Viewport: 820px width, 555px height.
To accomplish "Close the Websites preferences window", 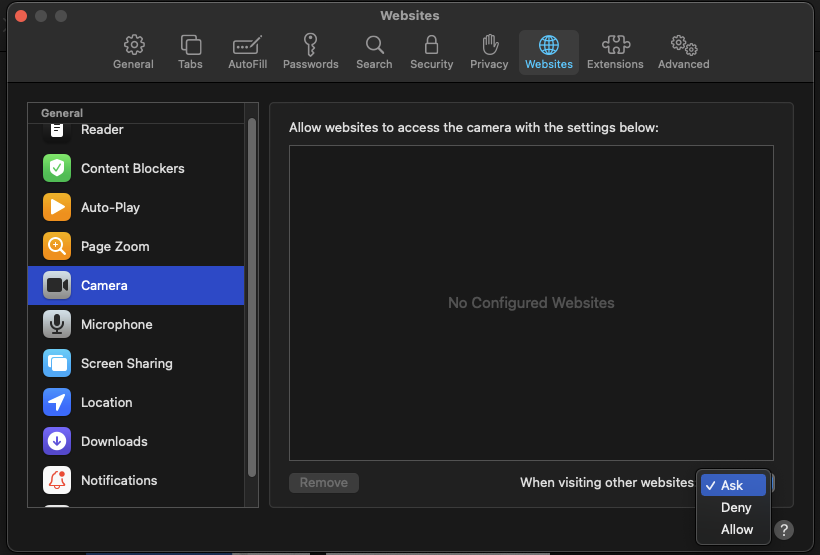I will point(21,16).
